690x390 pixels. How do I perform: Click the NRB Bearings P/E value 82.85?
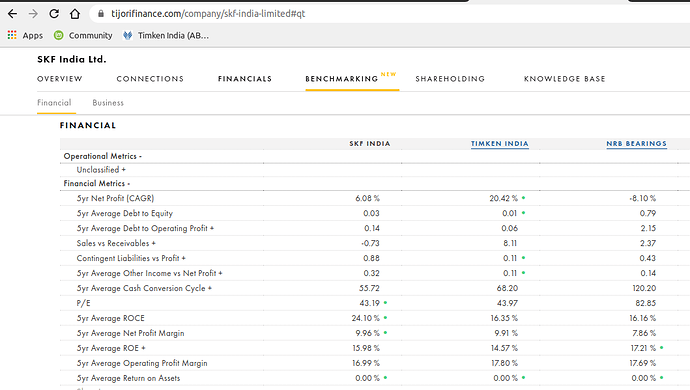[646, 303]
